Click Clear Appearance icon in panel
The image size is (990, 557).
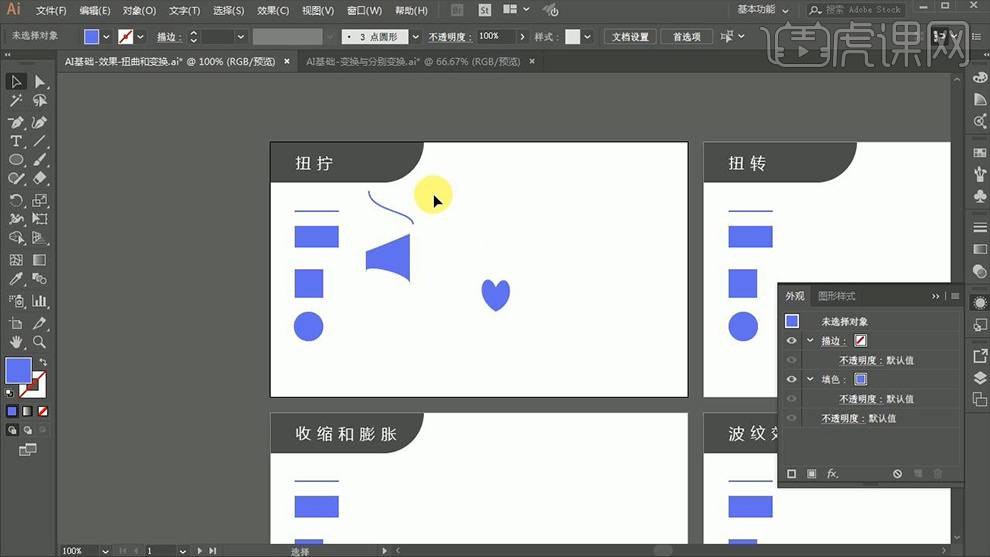point(897,473)
